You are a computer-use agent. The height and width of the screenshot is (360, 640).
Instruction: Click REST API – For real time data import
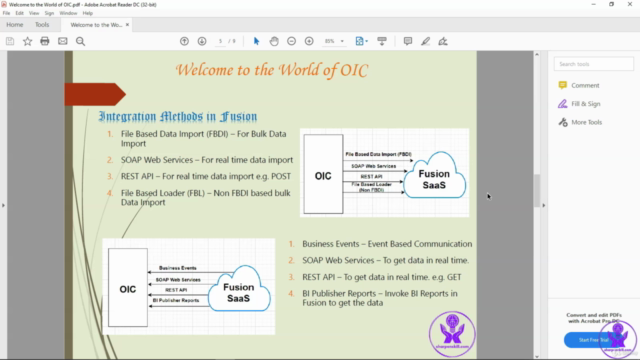206,176
